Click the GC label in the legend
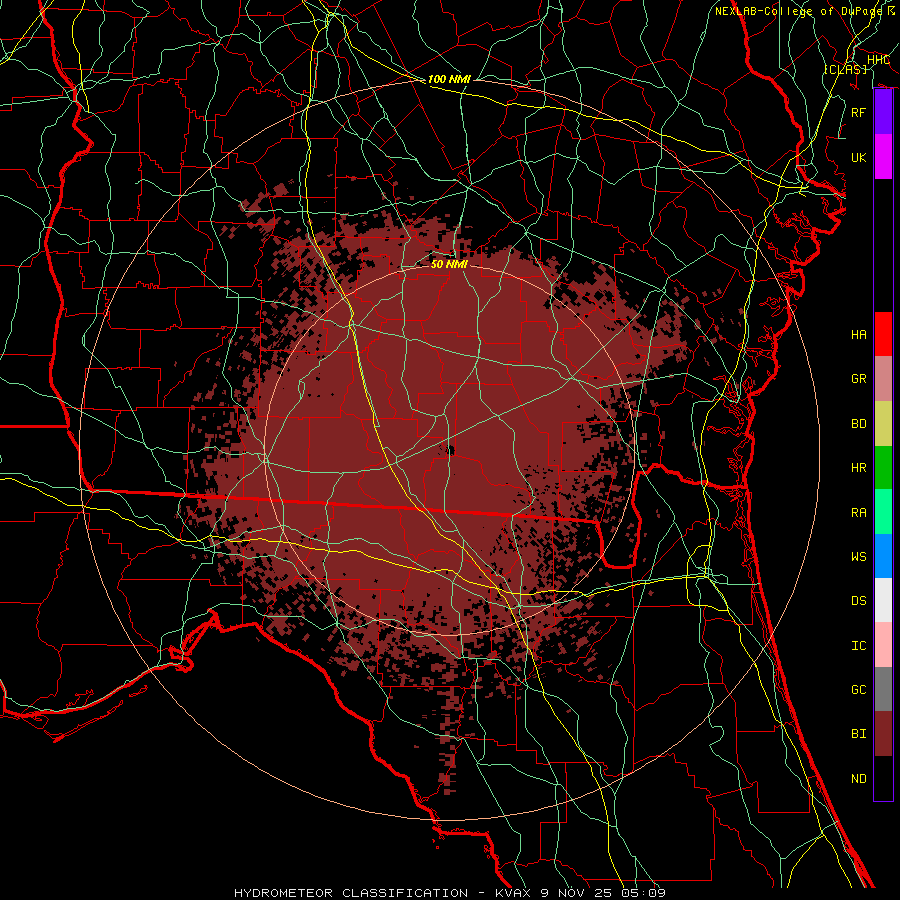The width and height of the screenshot is (900, 900). (x=859, y=690)
